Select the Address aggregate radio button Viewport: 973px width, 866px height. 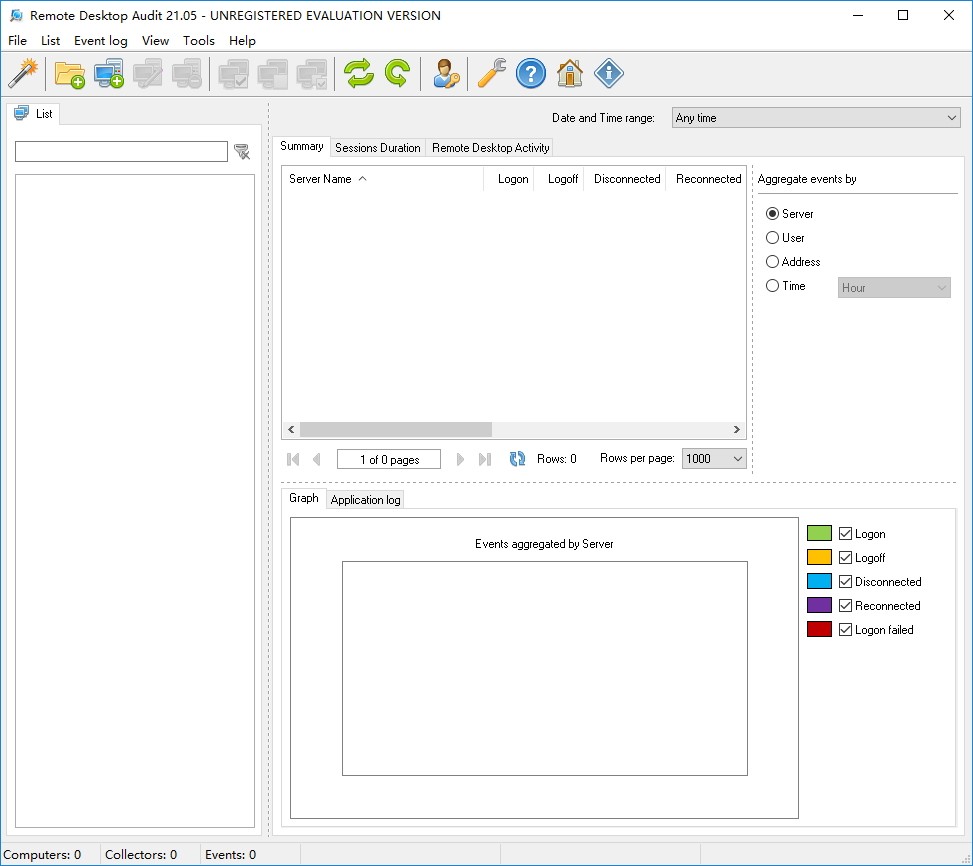772,262
